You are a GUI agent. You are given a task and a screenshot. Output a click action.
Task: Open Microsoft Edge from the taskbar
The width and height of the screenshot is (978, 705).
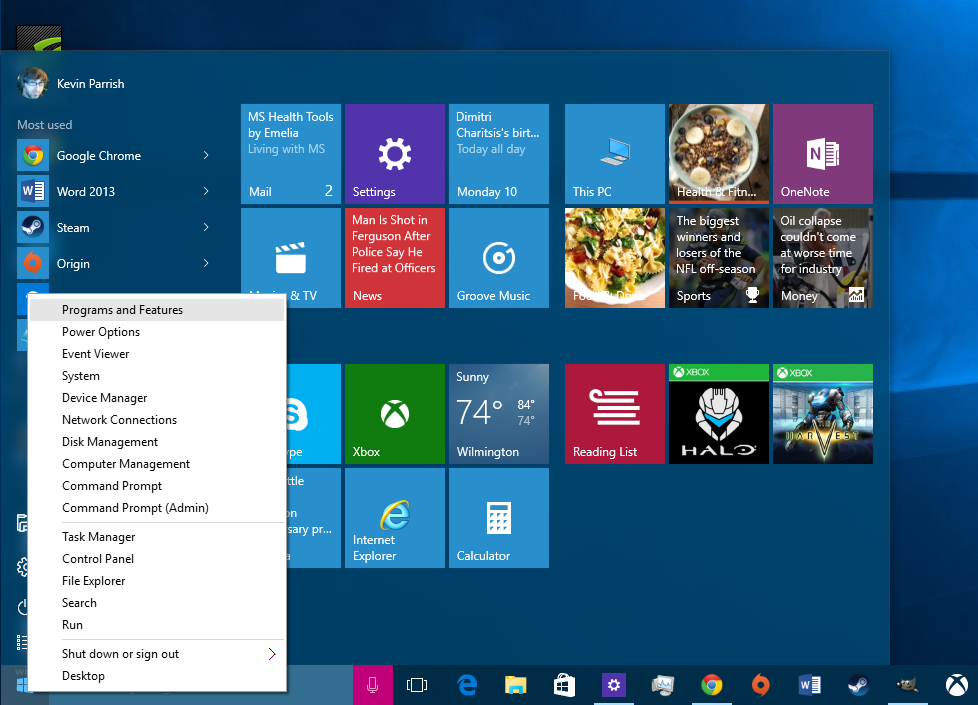tap(467, 685)
